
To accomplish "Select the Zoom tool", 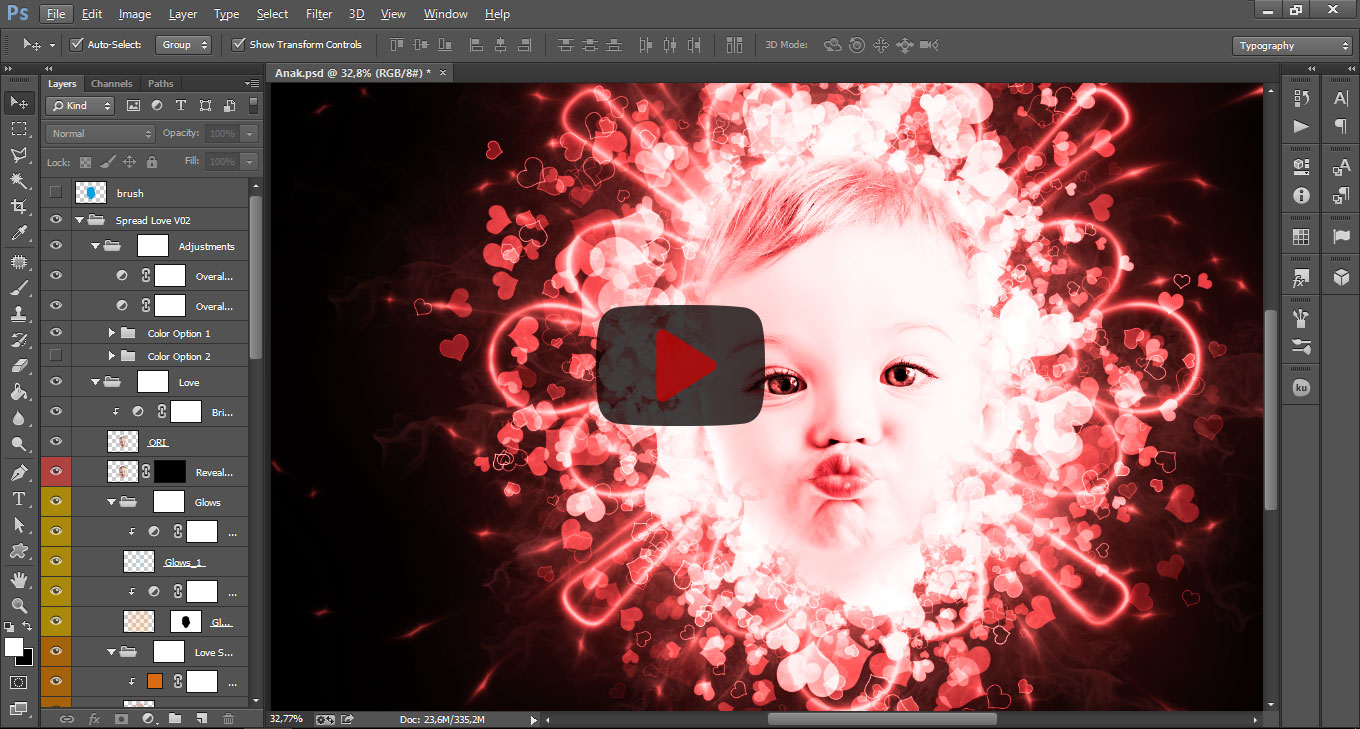I will tap(19, 605).
